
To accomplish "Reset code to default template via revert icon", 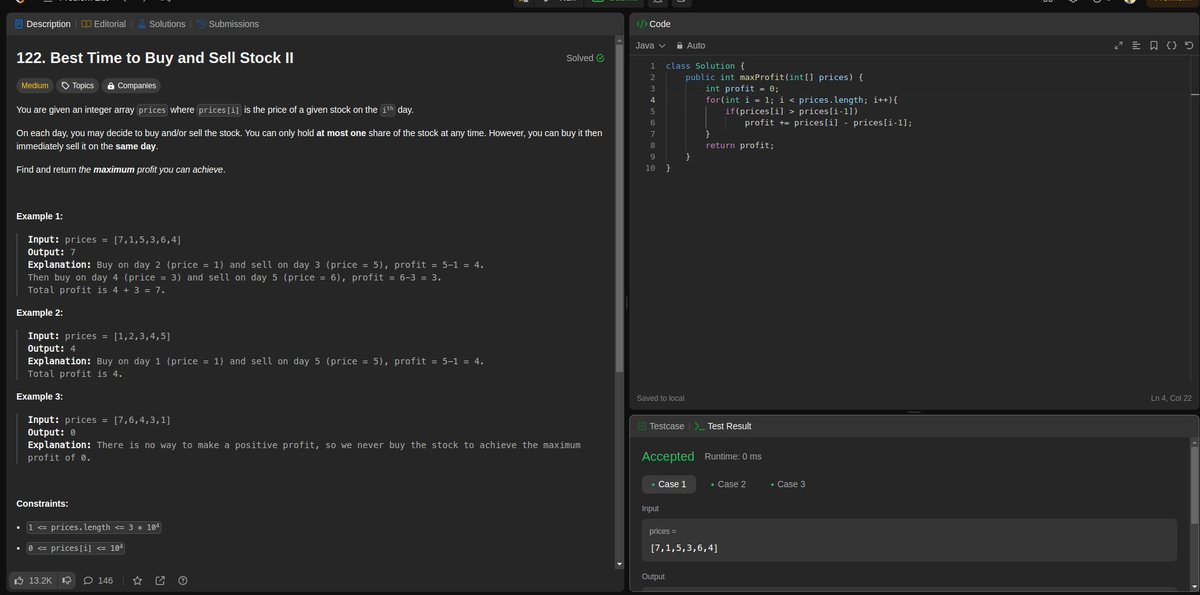I will pyautogui.click(x=1188, y=45).
